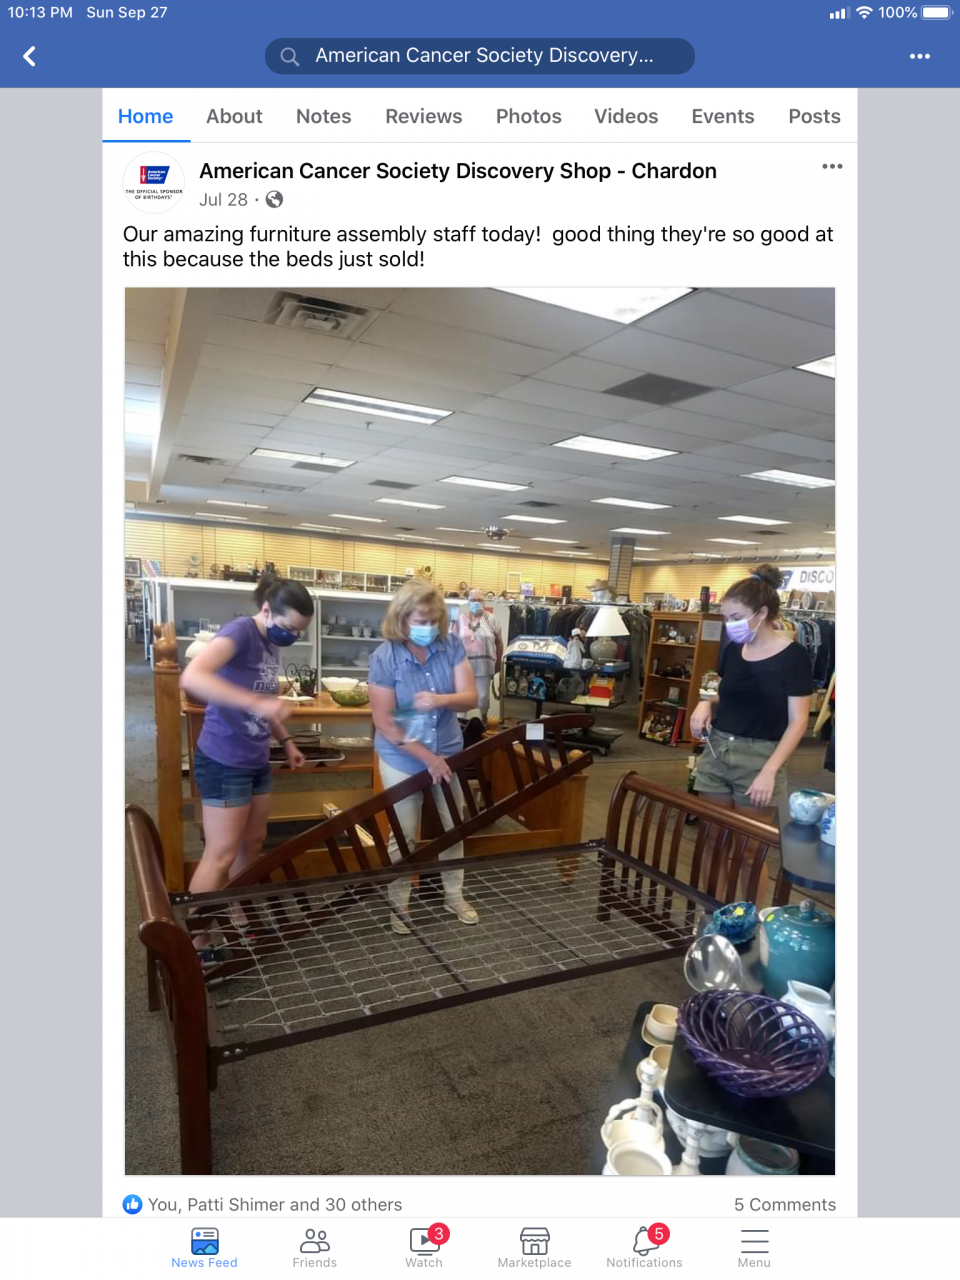This screenshot has width=960, height=1280.
Task: Open the furniture assembly photo
Action: coord(480,731)
